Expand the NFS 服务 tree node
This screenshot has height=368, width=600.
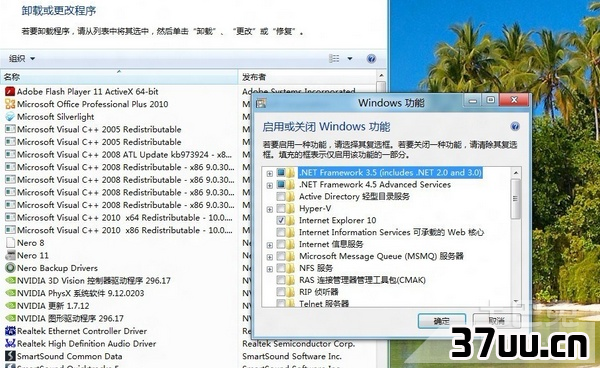pyautogui.click(x=270, y=269)
